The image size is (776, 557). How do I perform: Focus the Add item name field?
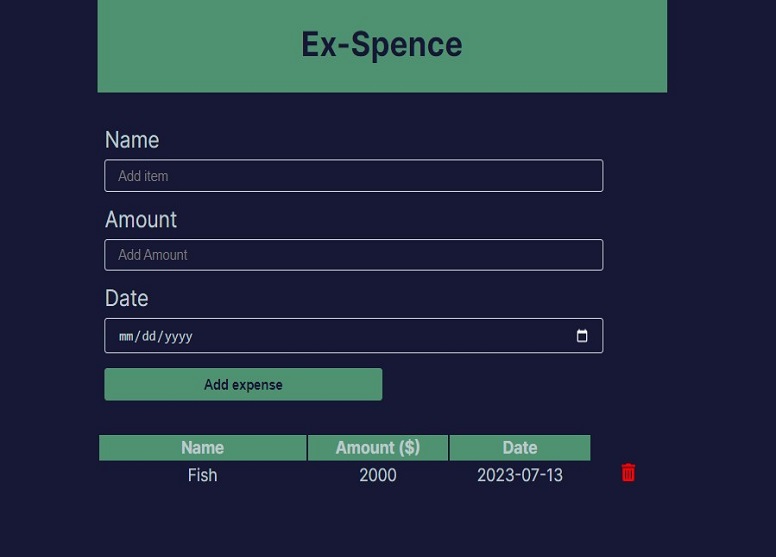[x=353, y=176]
